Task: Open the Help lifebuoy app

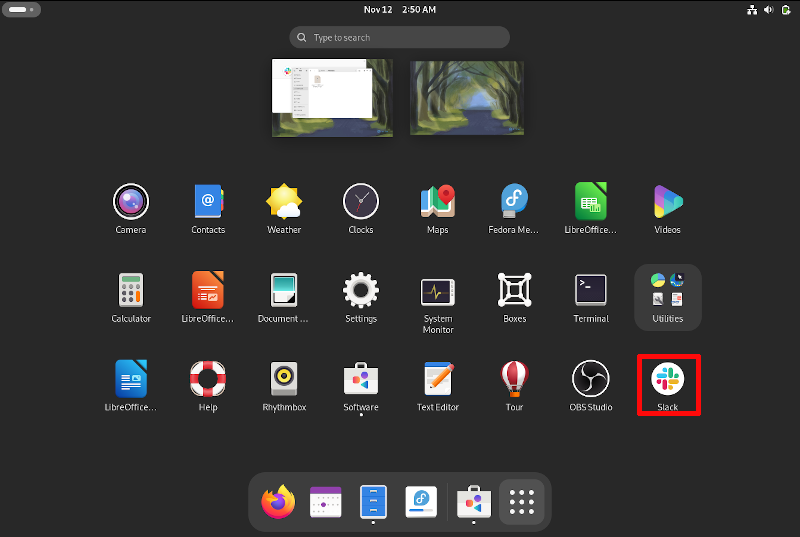Action: pyautogui.click(x=208, y=379)
